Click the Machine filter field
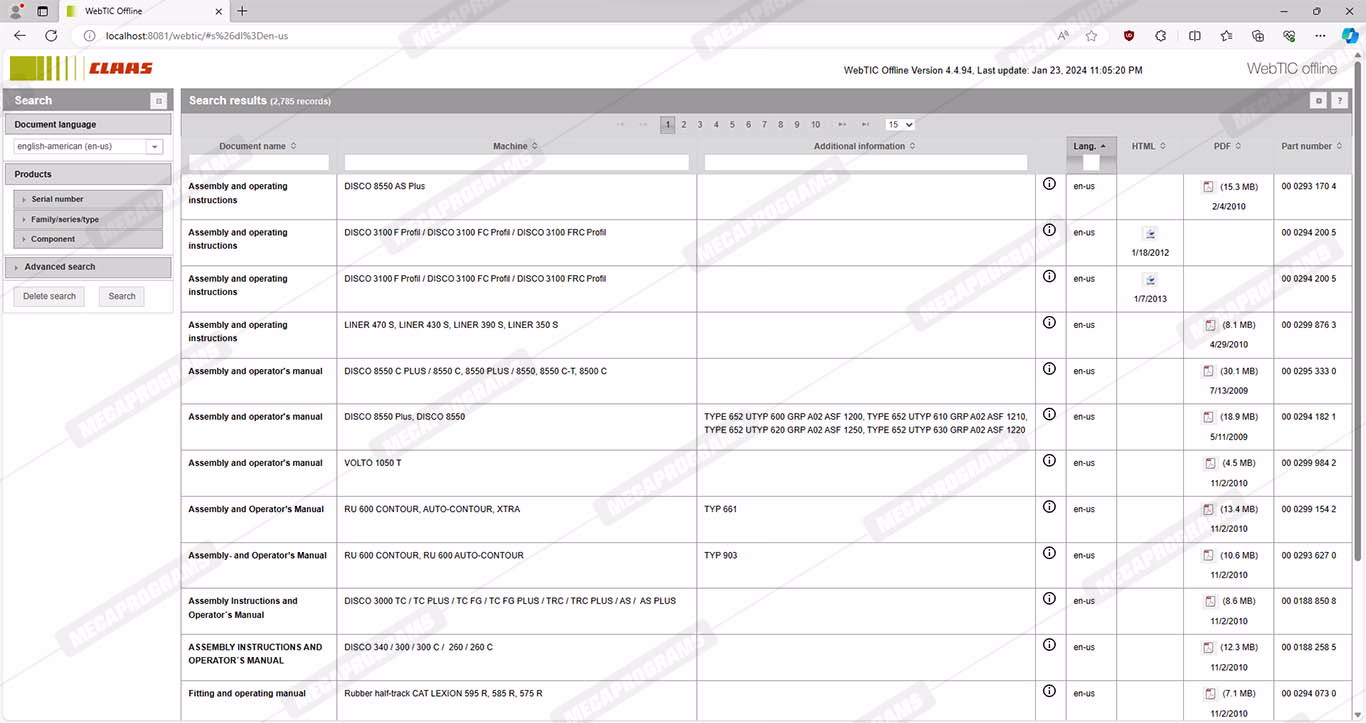1366x723 pixels. tap(516, 162)
